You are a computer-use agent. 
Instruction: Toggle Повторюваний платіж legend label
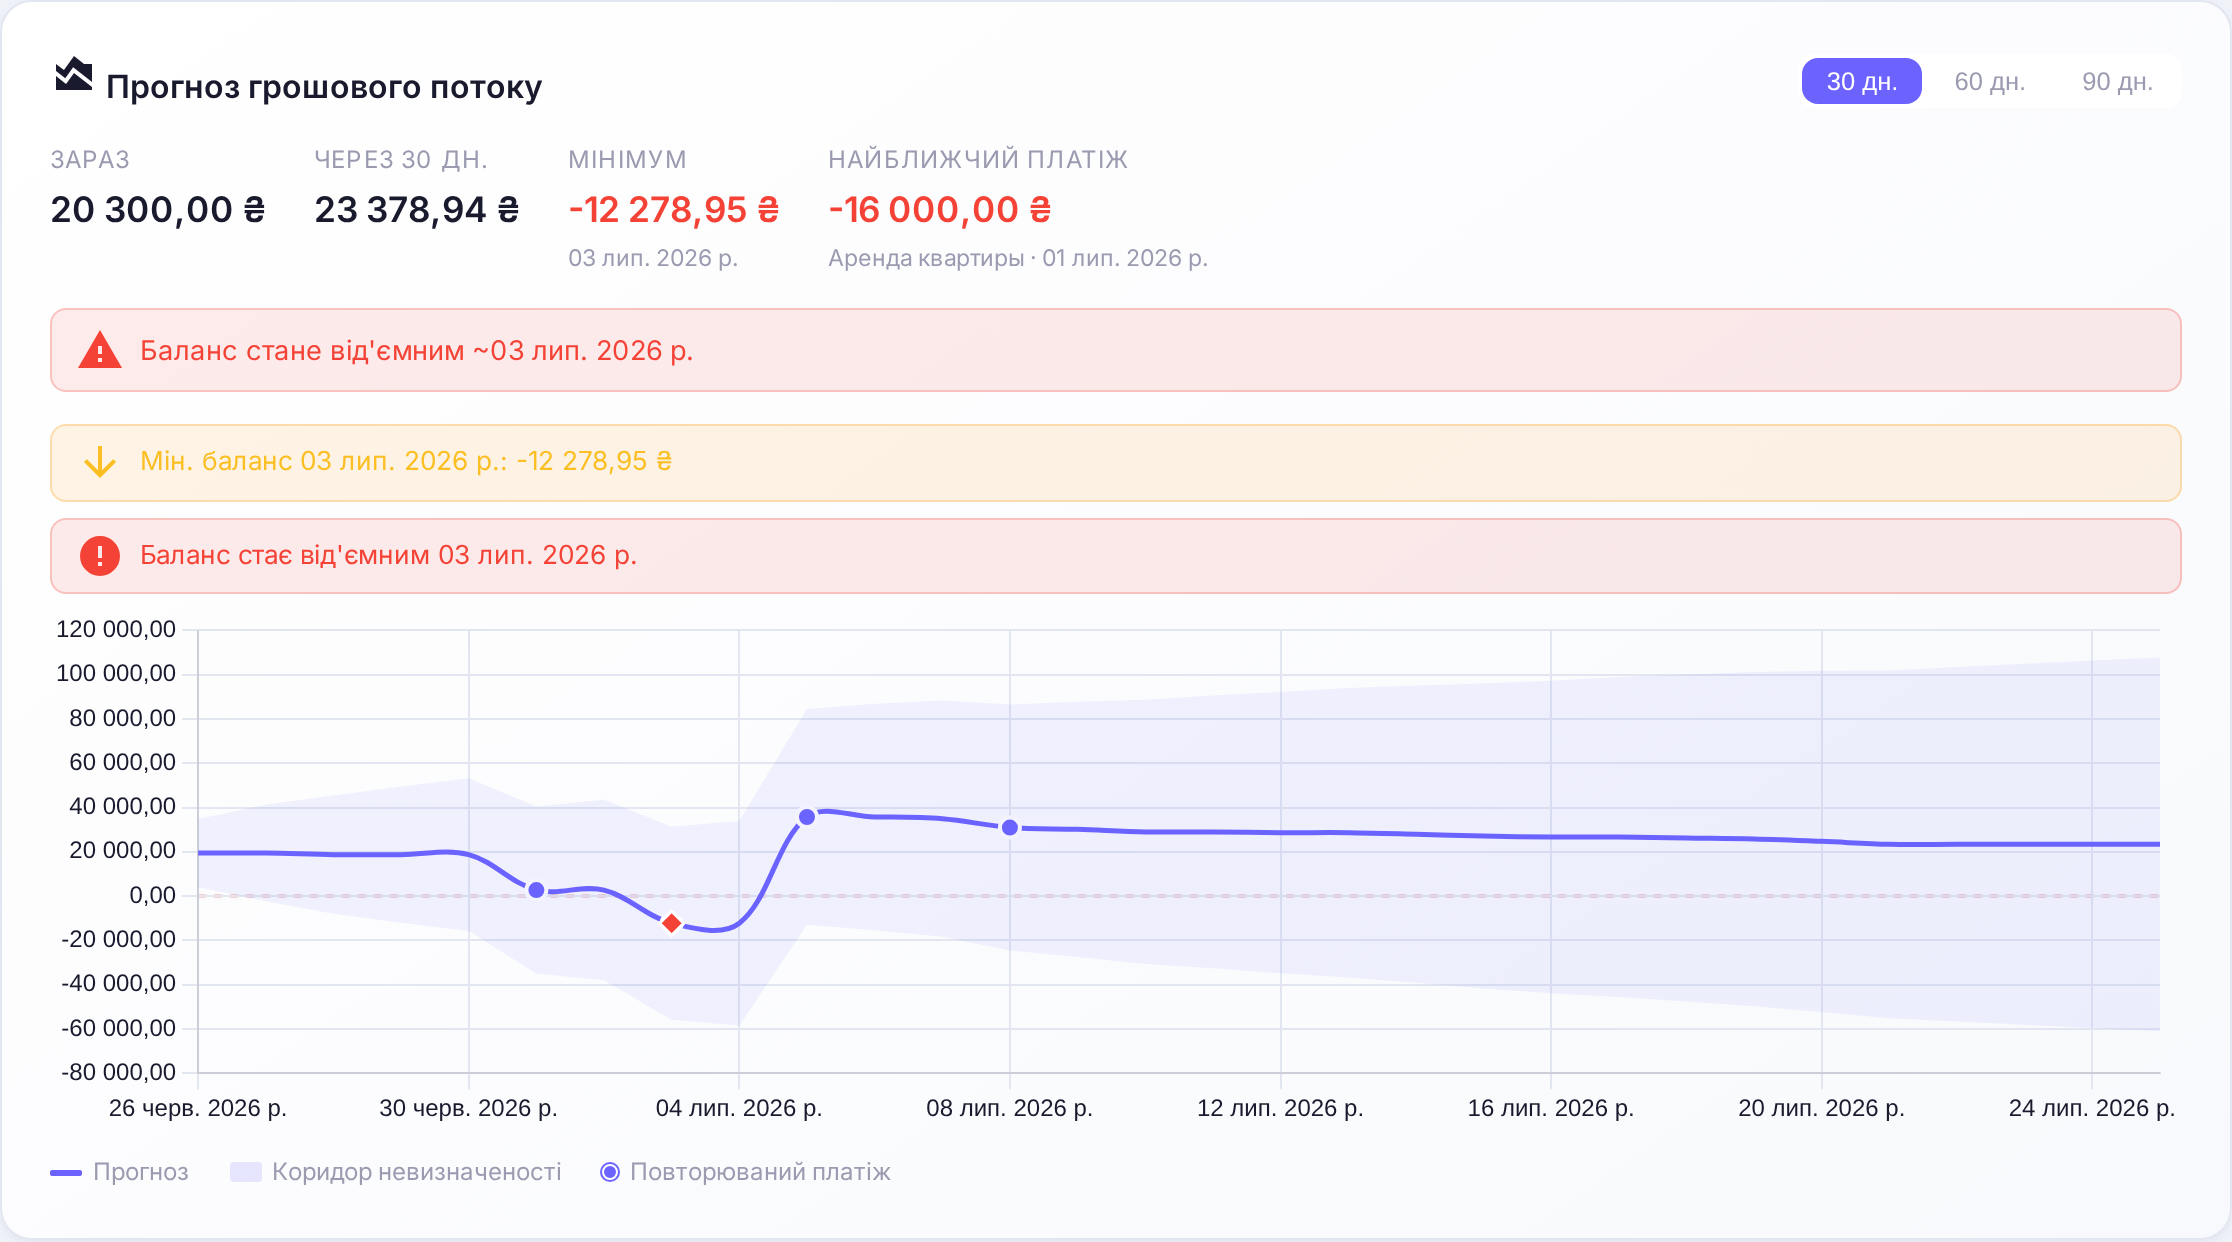pos(760,1172)
